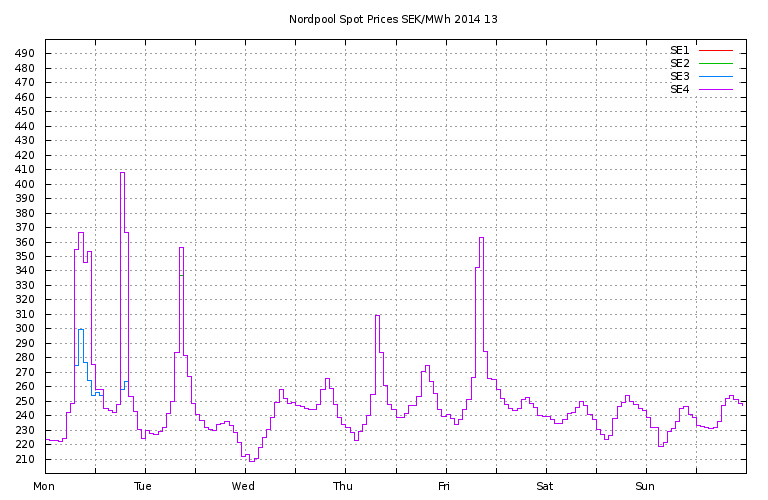Screen dimensions: 768x500
Task: Click the 250 y-axis value
Action: [24, 401]
